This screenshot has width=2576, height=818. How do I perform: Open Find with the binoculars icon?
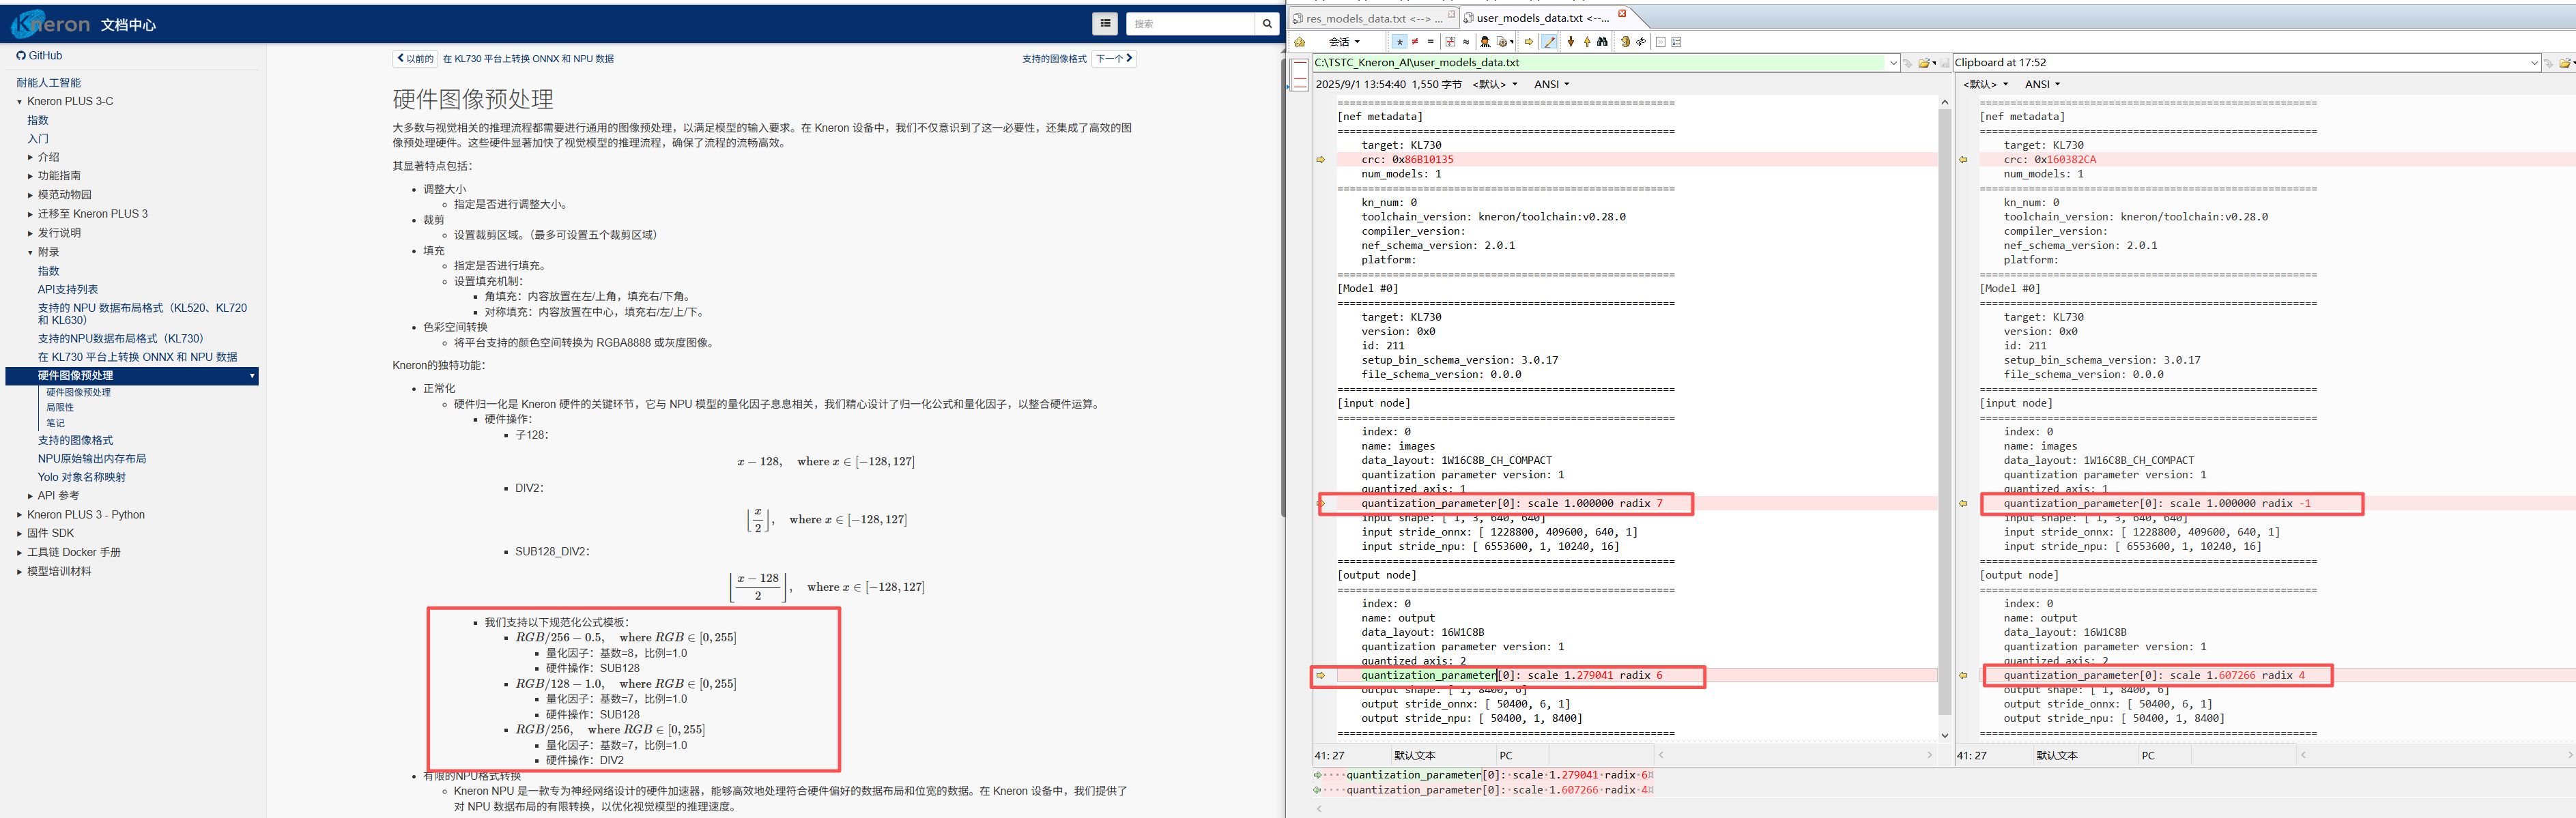coord(1603,42)
